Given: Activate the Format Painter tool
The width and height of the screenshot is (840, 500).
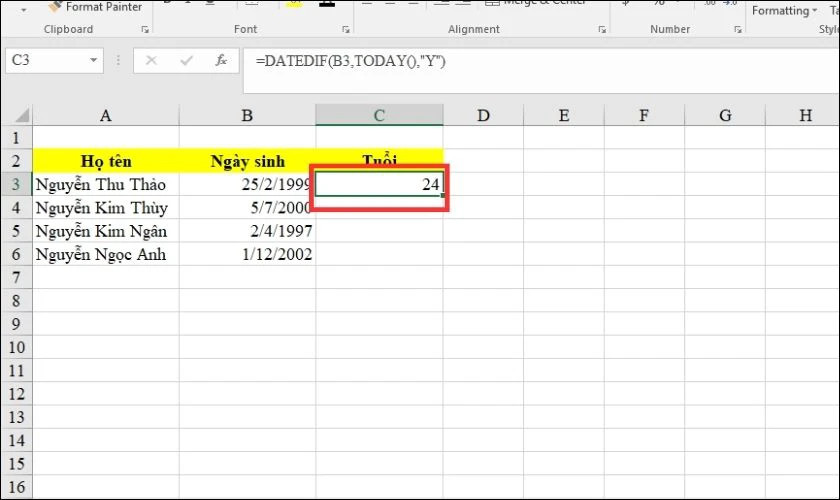Looking at the screenshot, I should coord(95,7).
